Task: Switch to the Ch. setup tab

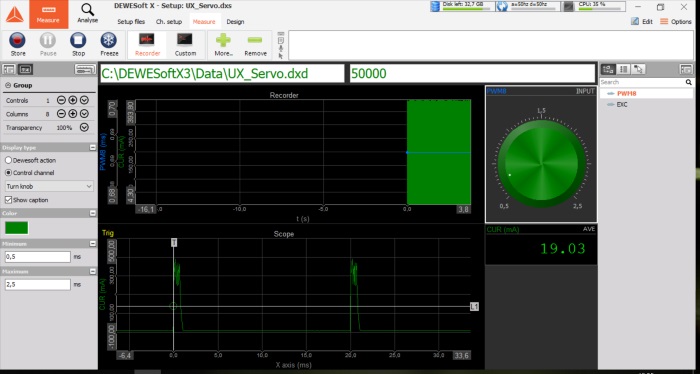Action: (x=169, y=21)
